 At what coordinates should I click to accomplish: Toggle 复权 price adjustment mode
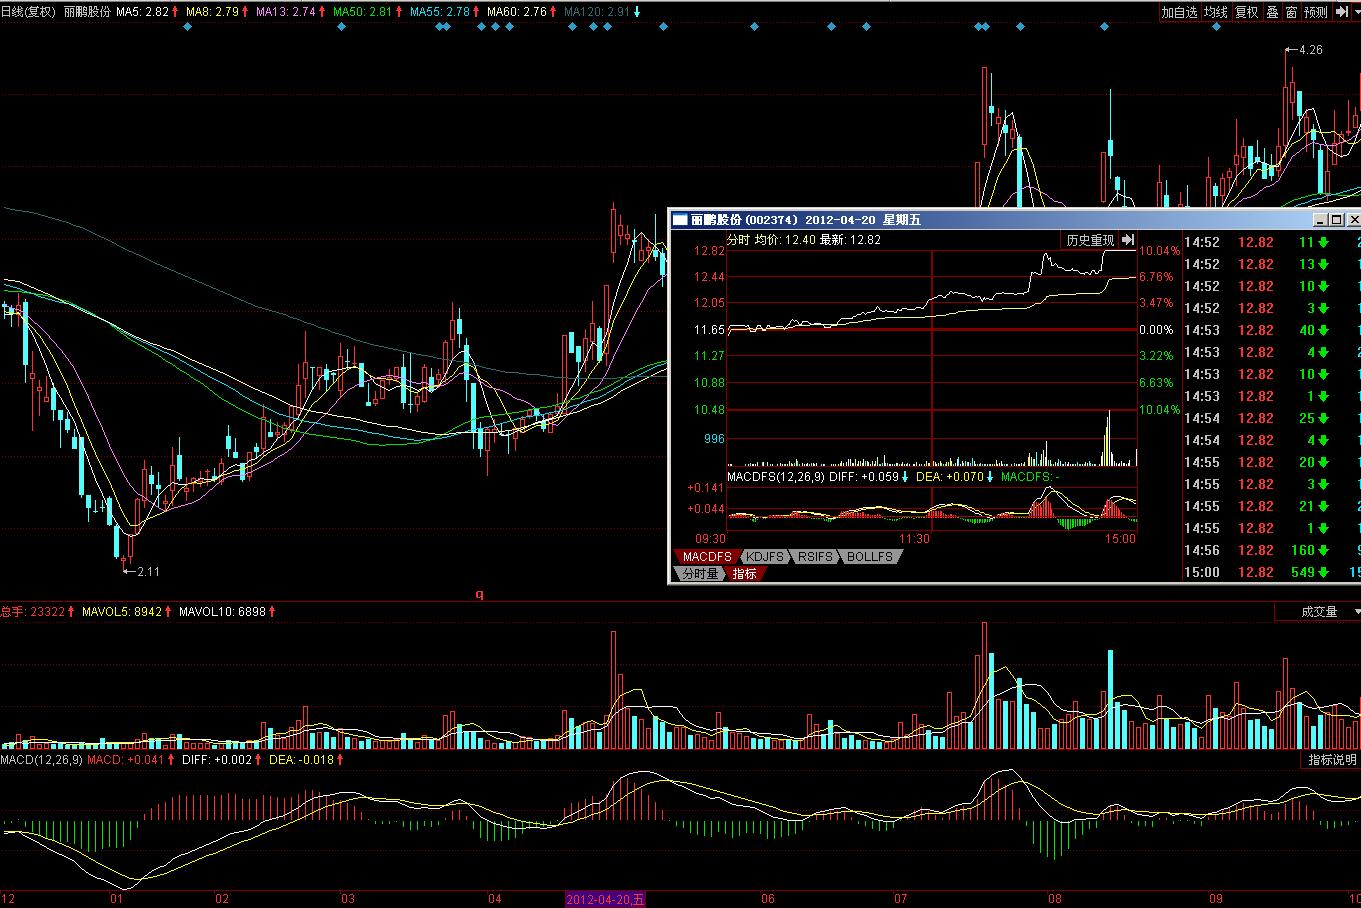click(1246, 12)
